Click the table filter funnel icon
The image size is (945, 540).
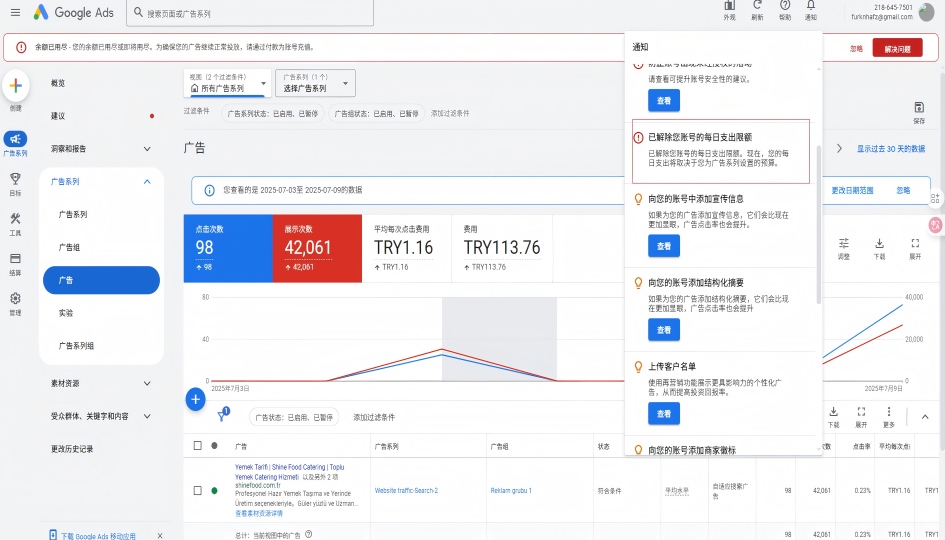tap(222, 416)
